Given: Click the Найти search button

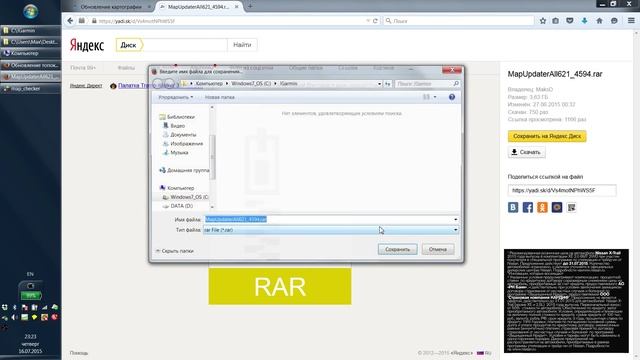Looking at the screenshot, I should click(242, 45).
